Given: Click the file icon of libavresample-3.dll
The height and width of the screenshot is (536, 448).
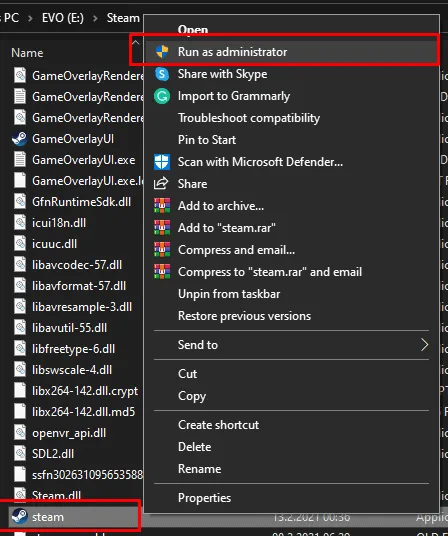Looking at the screenshot, I should (20, 307).
